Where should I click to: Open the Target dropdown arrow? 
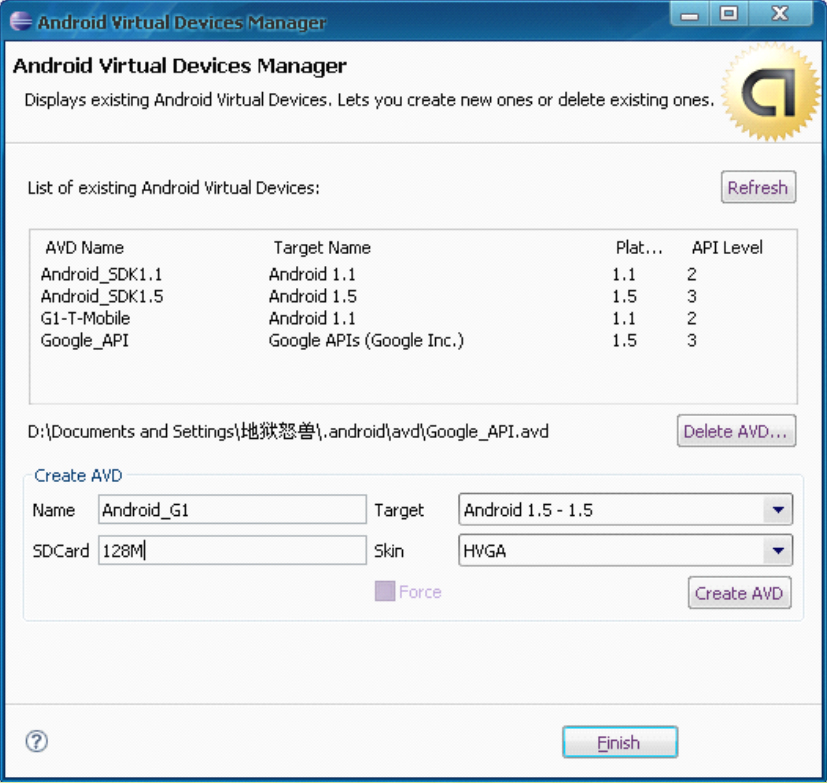click(778, 510)
